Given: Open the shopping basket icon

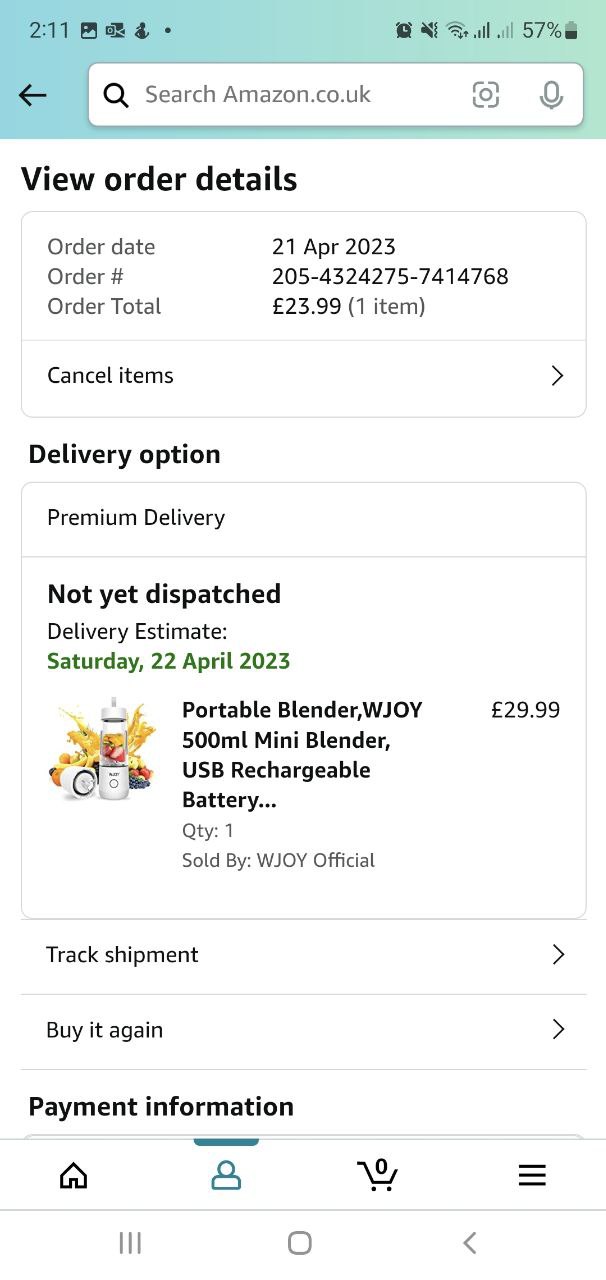Looking at the screenshot, I should point(378,1175).
